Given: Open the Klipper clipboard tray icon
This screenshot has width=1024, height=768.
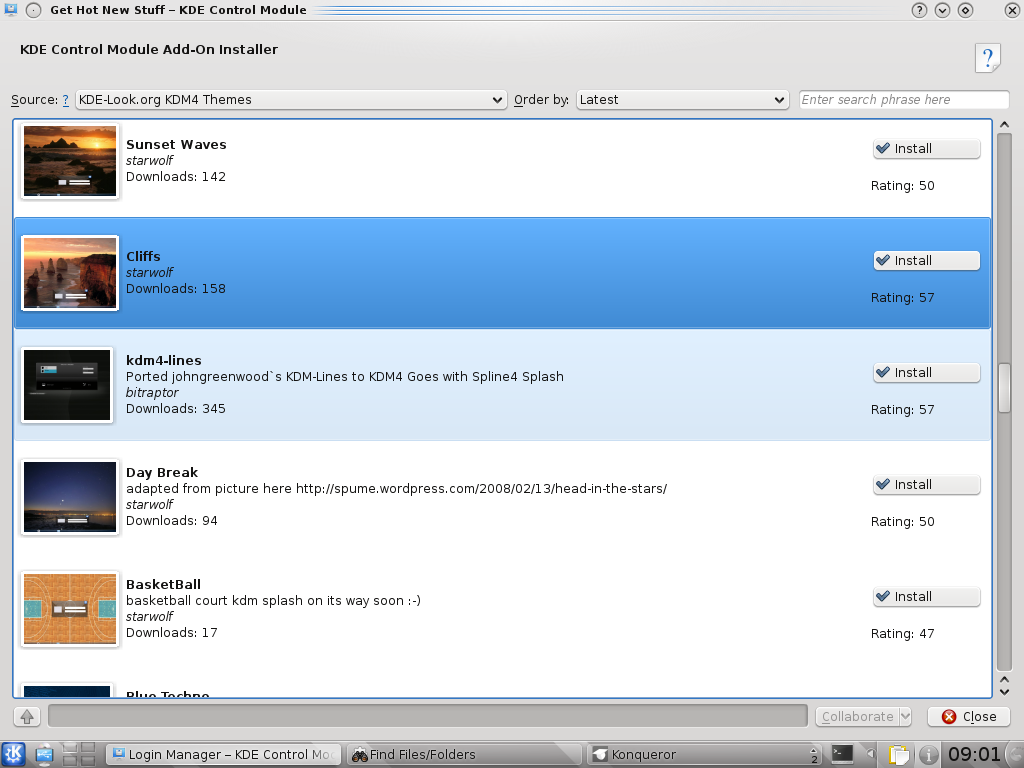Looking at the screenshot, I should 899,755.
